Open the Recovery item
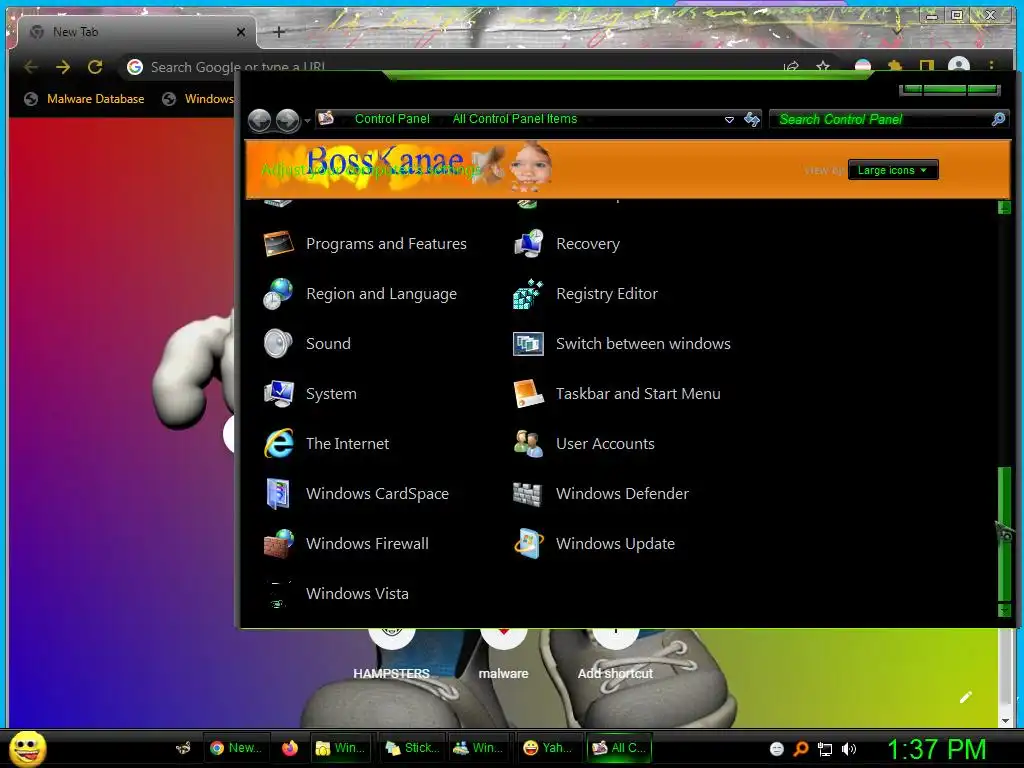Viewport: 1024px width, 768px height. click(566, 244)
